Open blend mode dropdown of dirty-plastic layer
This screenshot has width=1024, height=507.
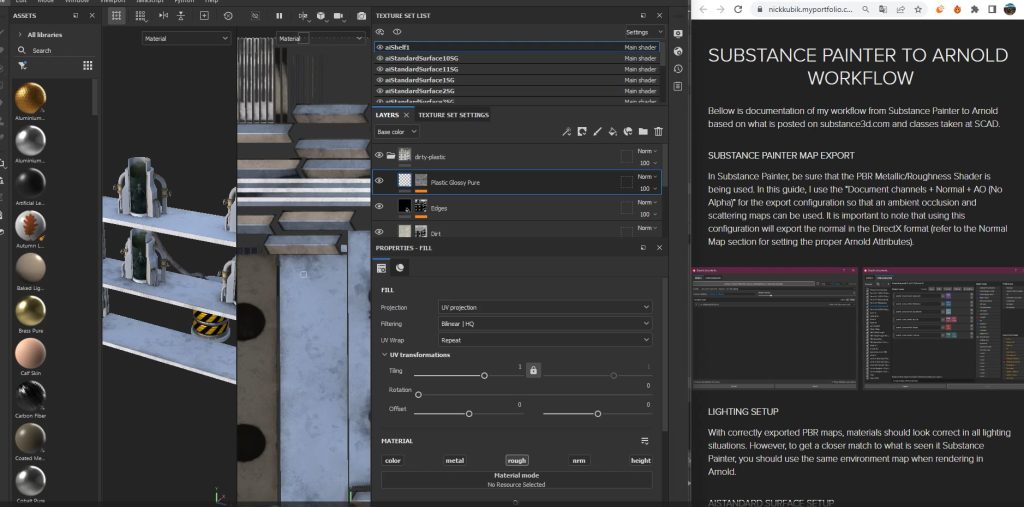pos(647,151)
